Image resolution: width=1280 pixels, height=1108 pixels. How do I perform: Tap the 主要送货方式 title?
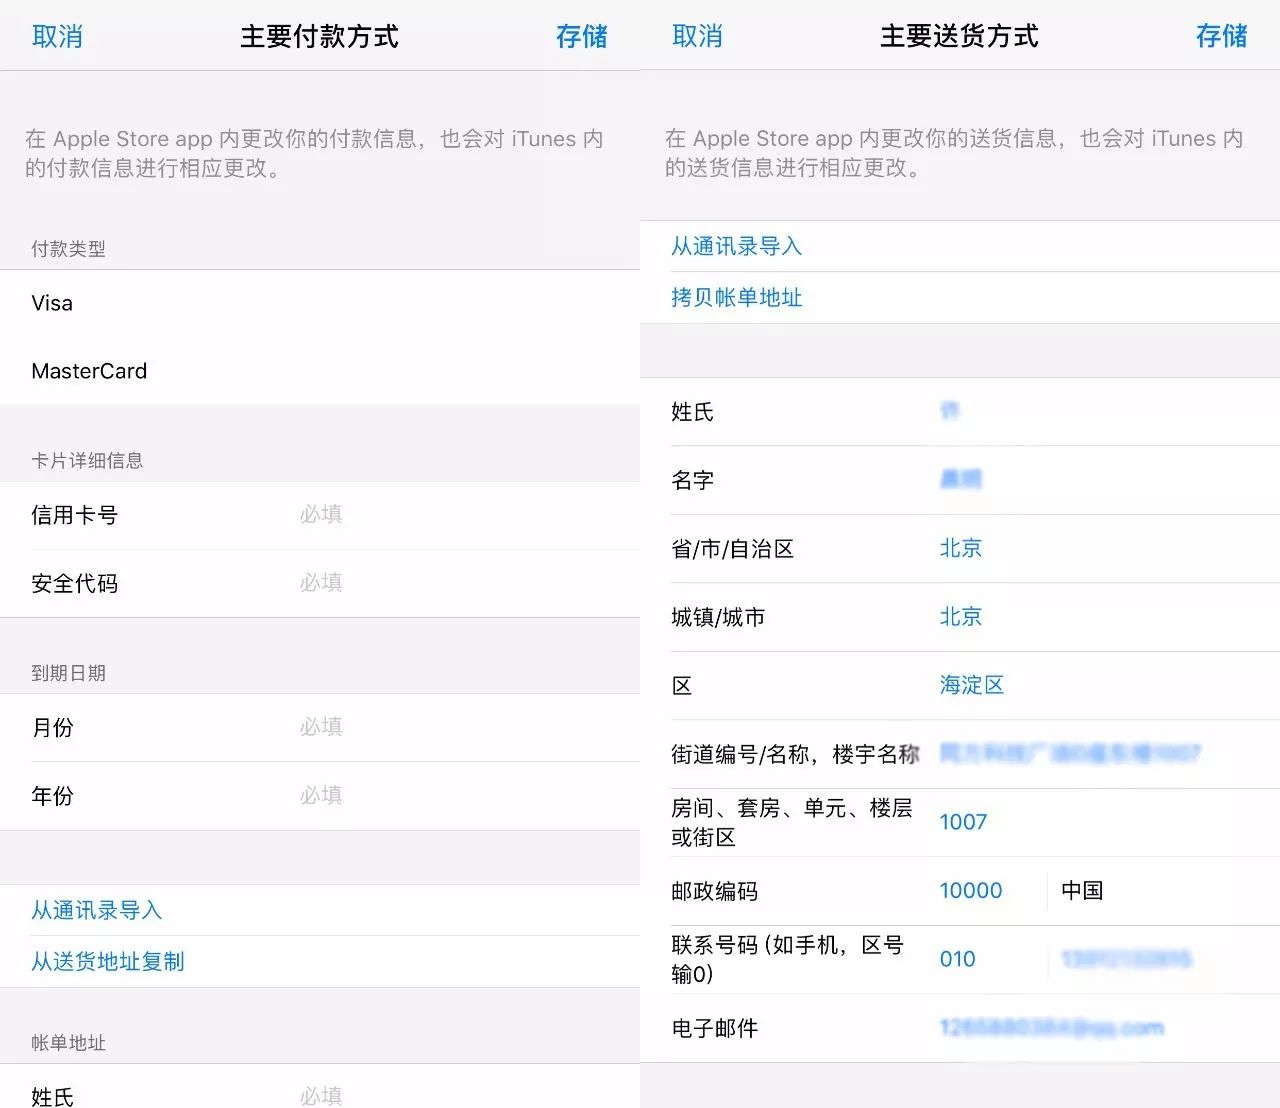[959, 37]
